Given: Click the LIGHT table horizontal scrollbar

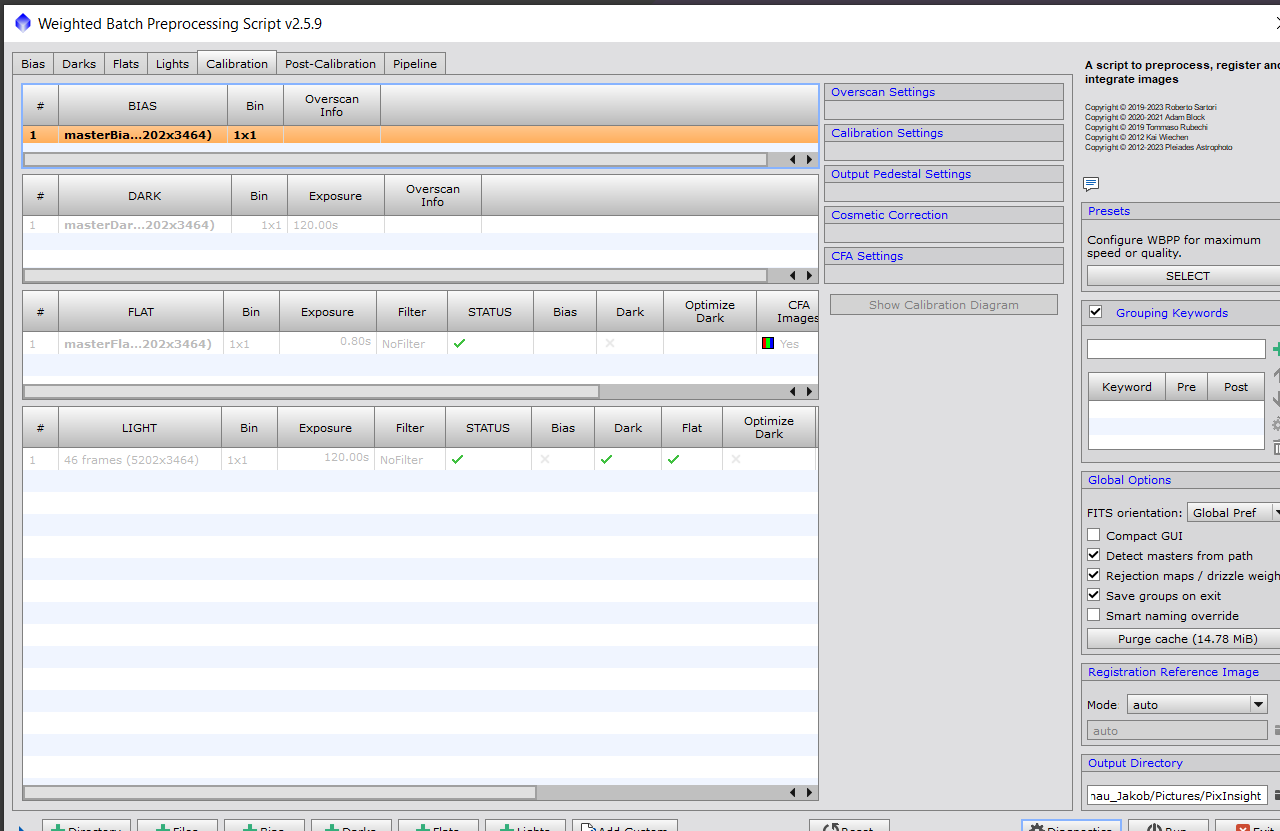Looking at the screenshot, I should click(279, 792).
